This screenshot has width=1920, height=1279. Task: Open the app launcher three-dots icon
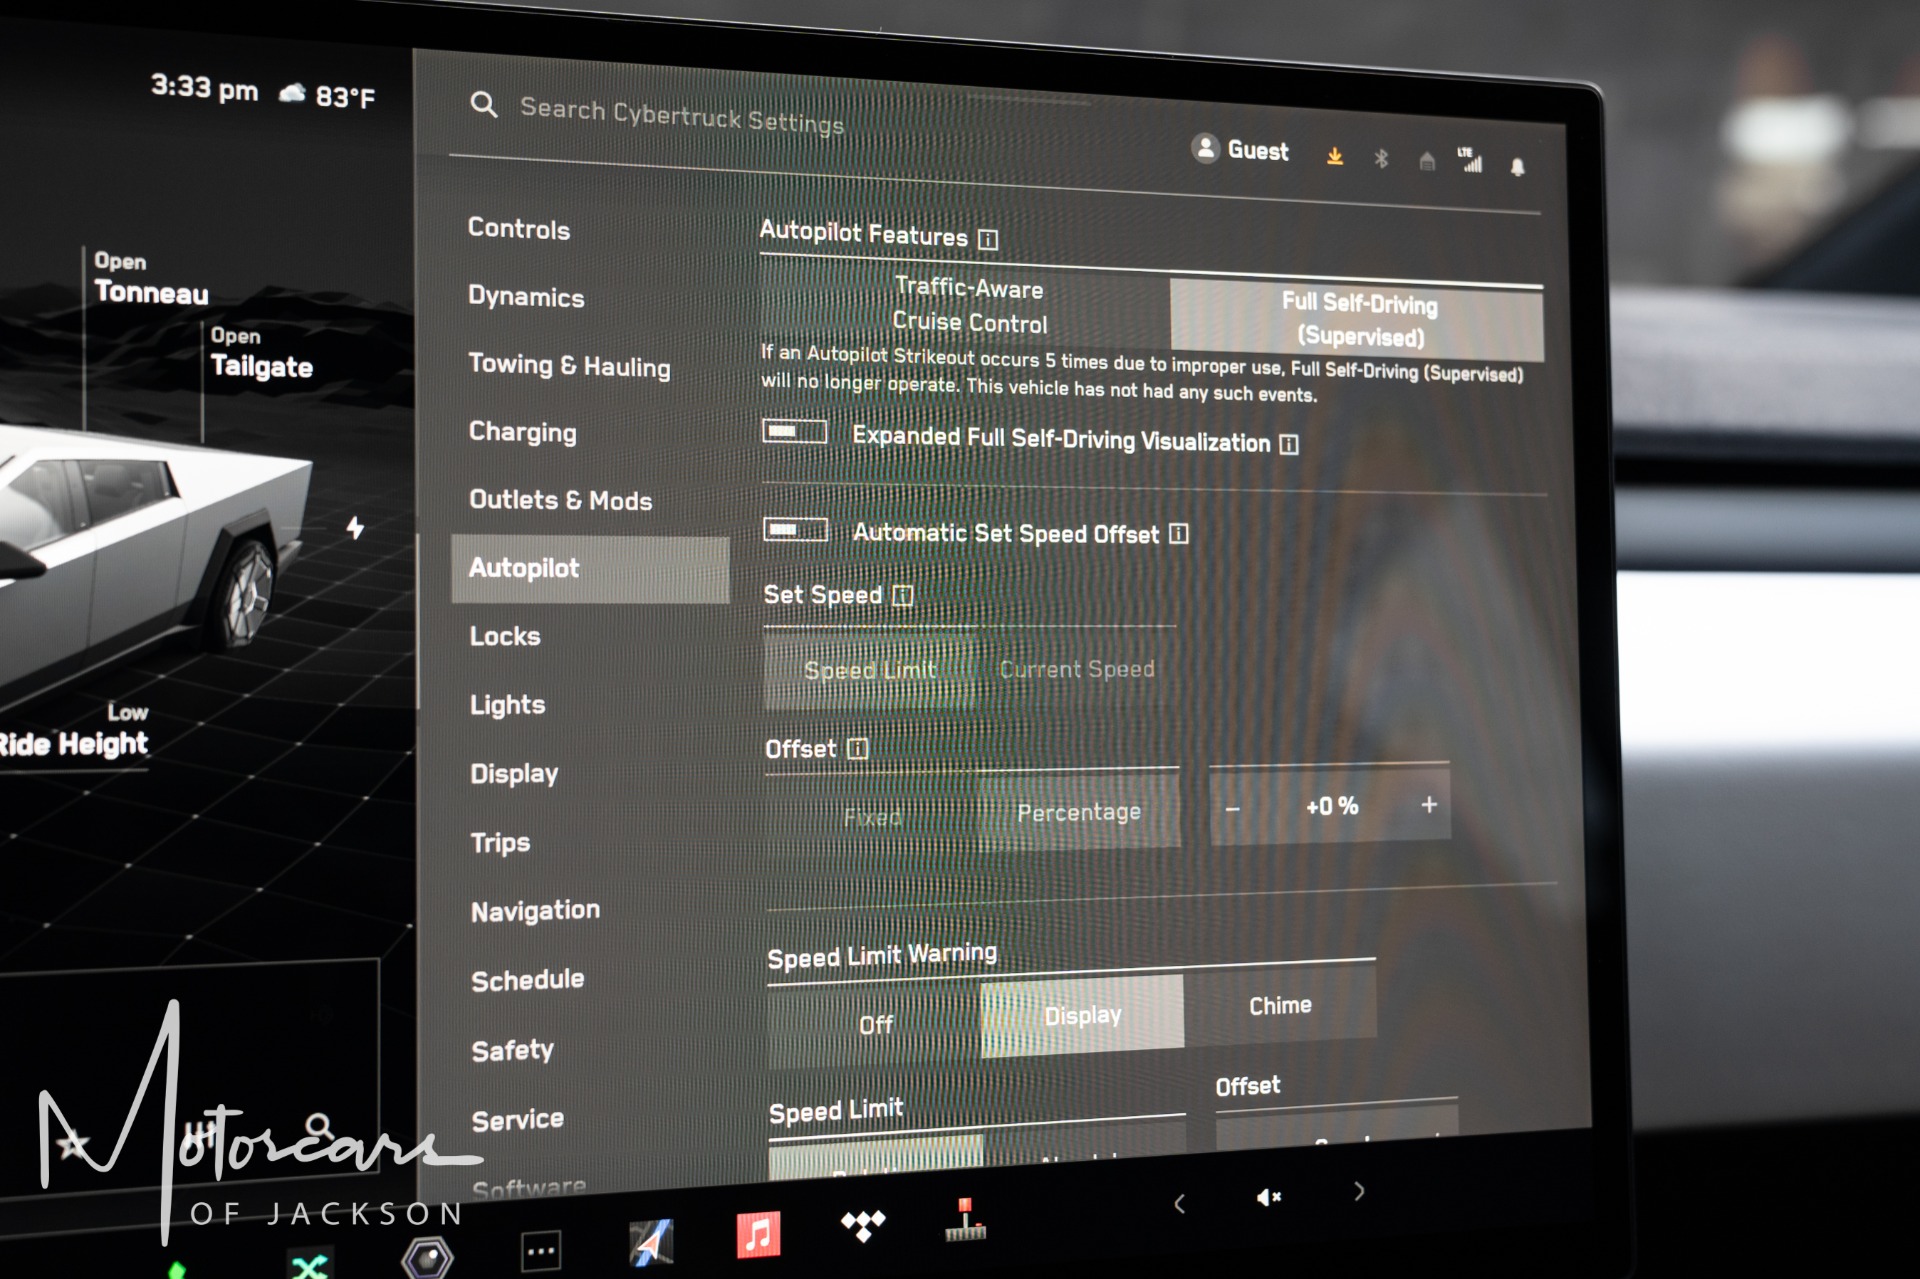(x=541, y=1250)
